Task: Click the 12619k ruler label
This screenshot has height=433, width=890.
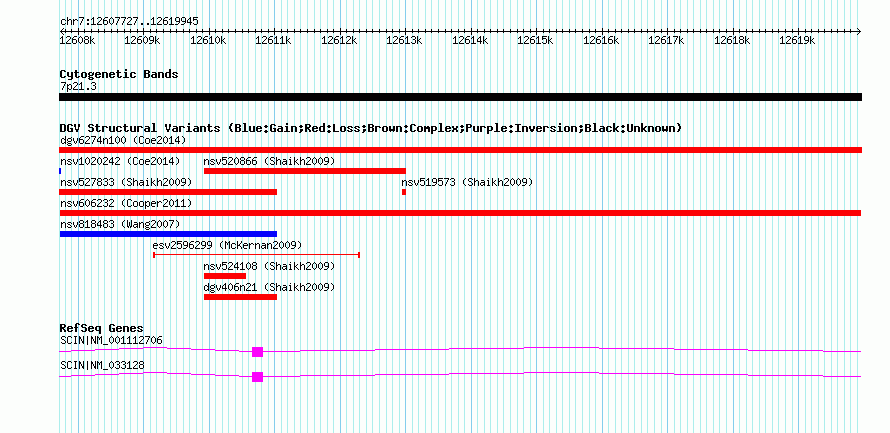Action: 797,40
